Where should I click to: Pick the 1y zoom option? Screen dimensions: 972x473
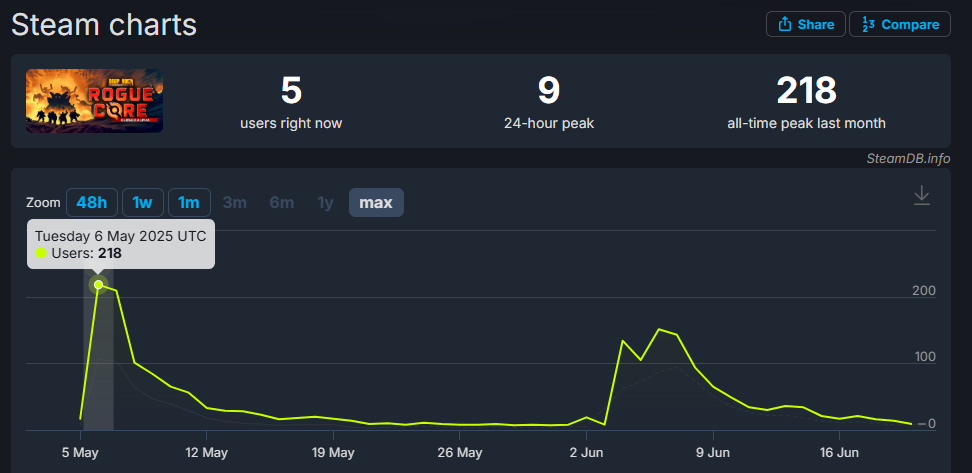(325, 203)
